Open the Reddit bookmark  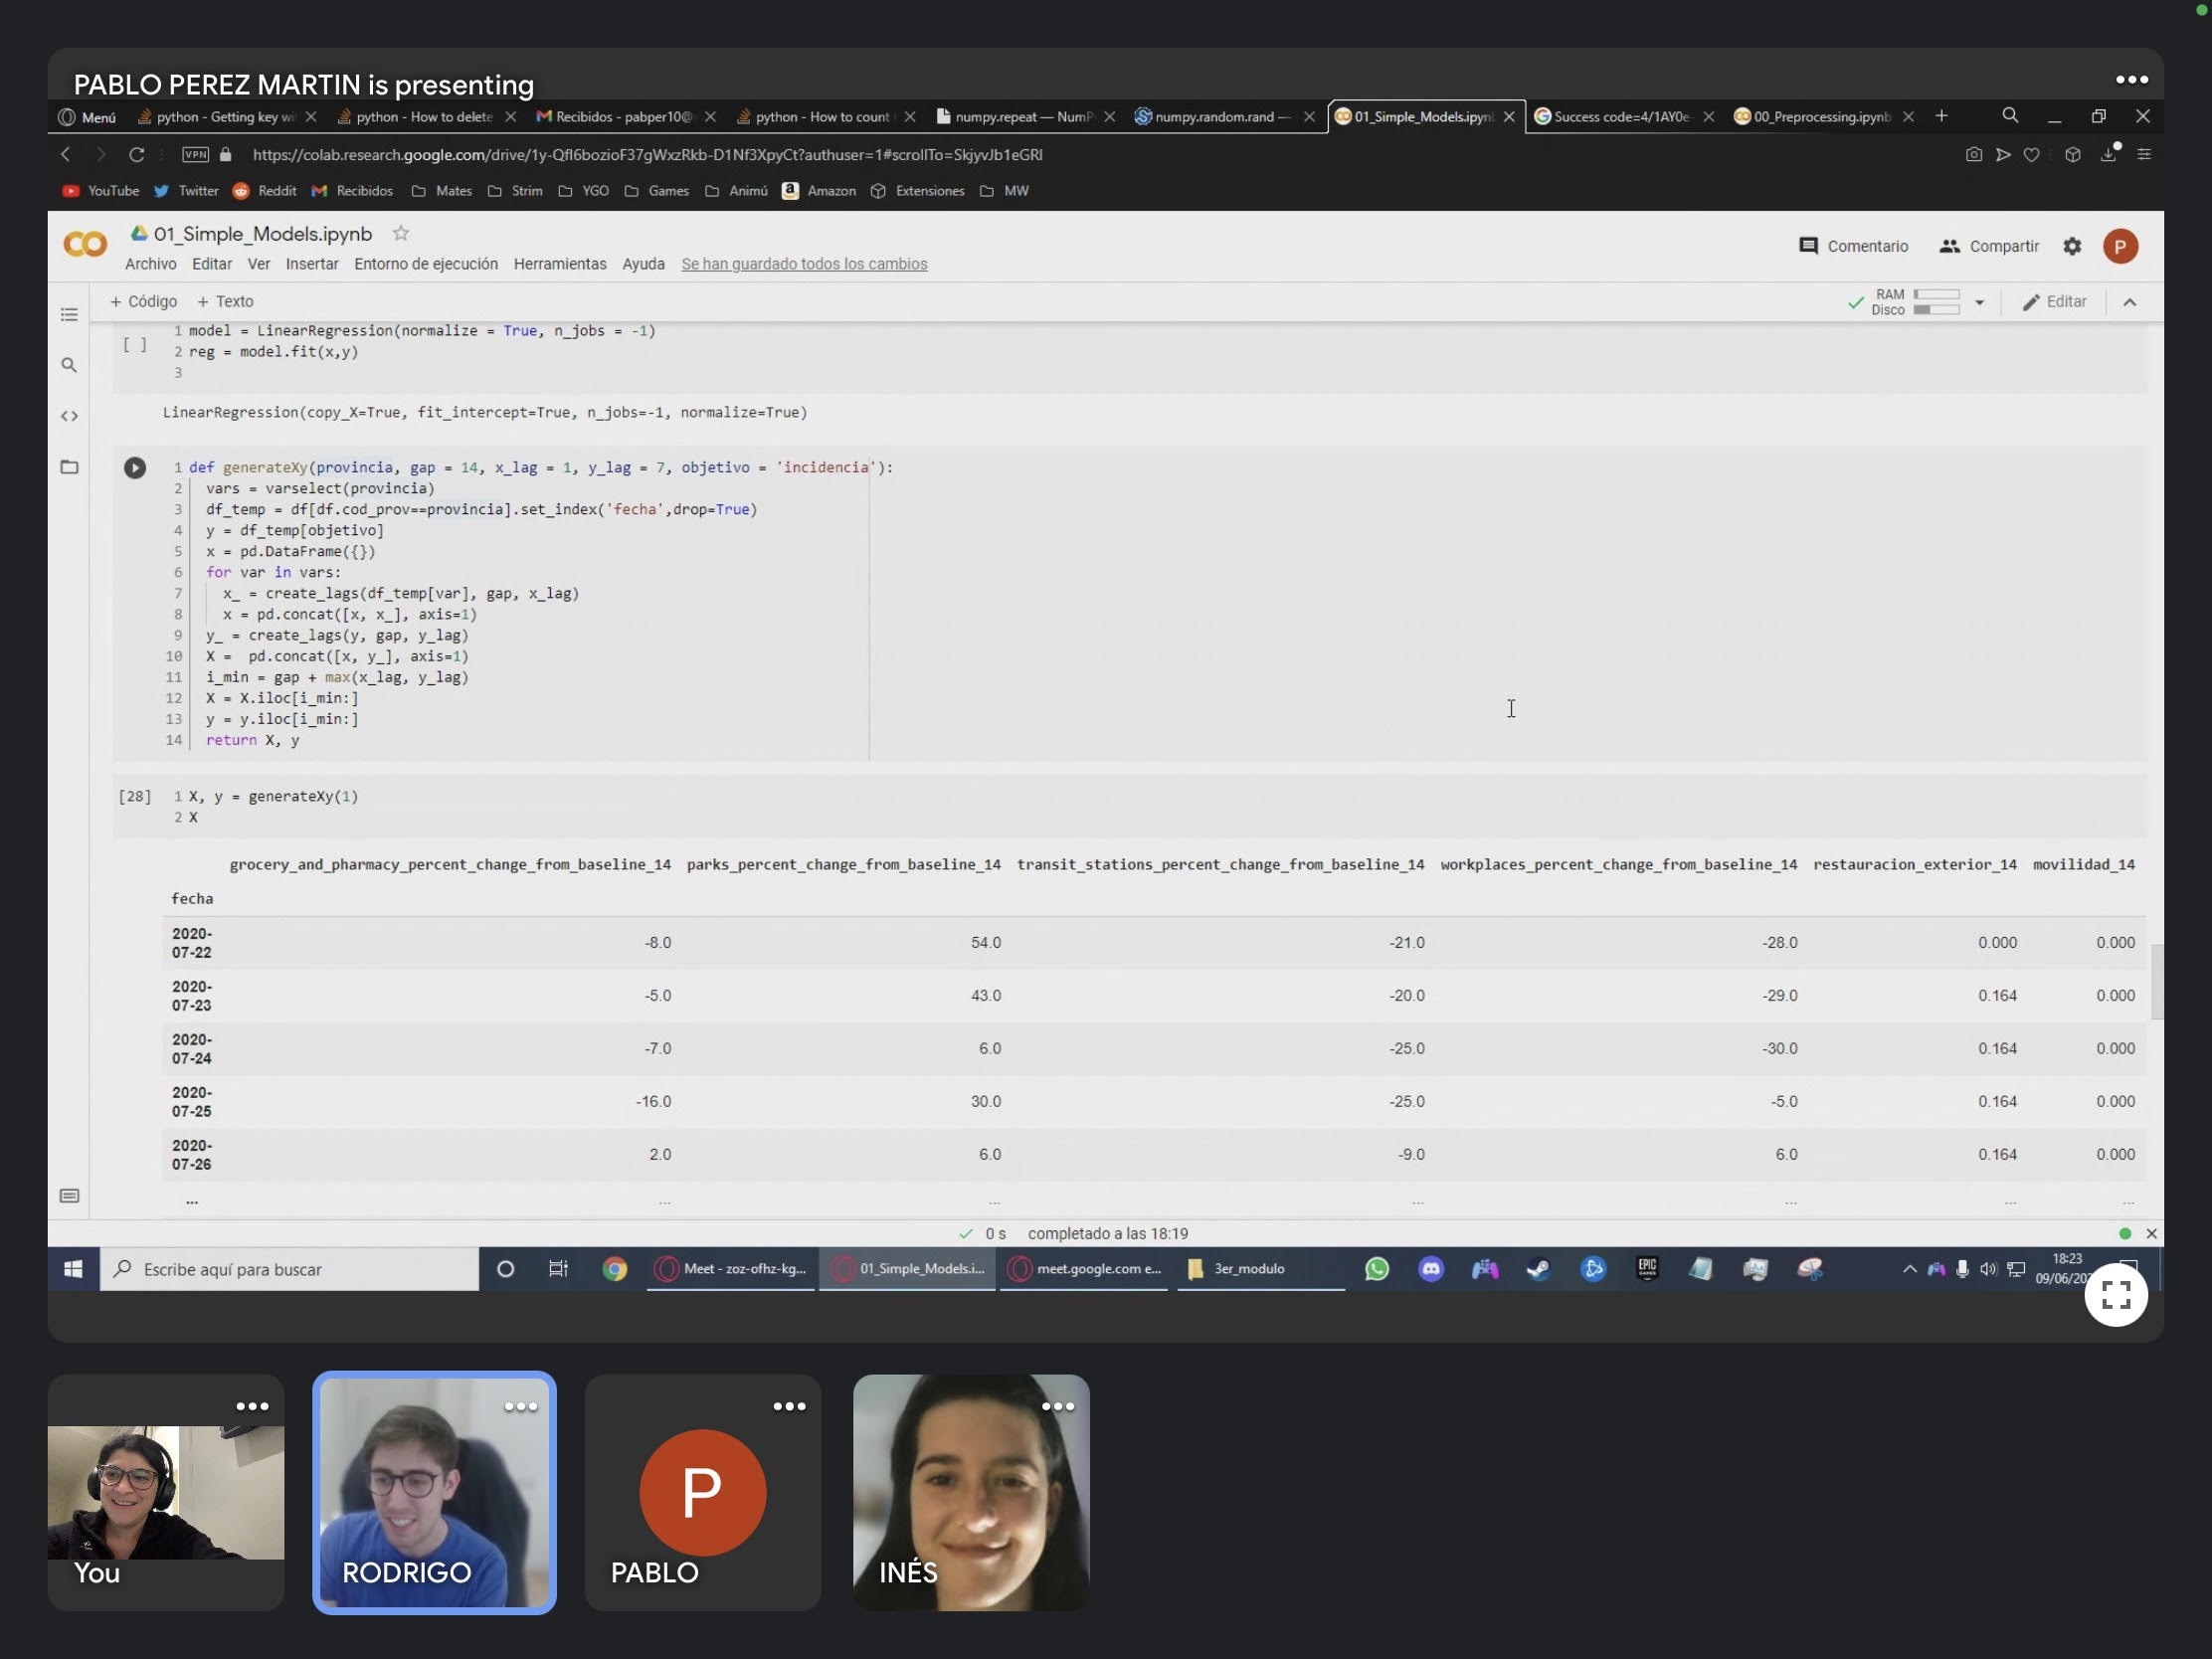(265, 191)
